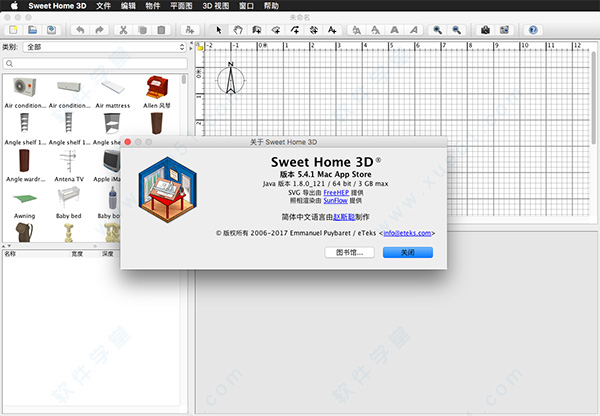Choose the Create dimensions tool

[x=313, y=30]
